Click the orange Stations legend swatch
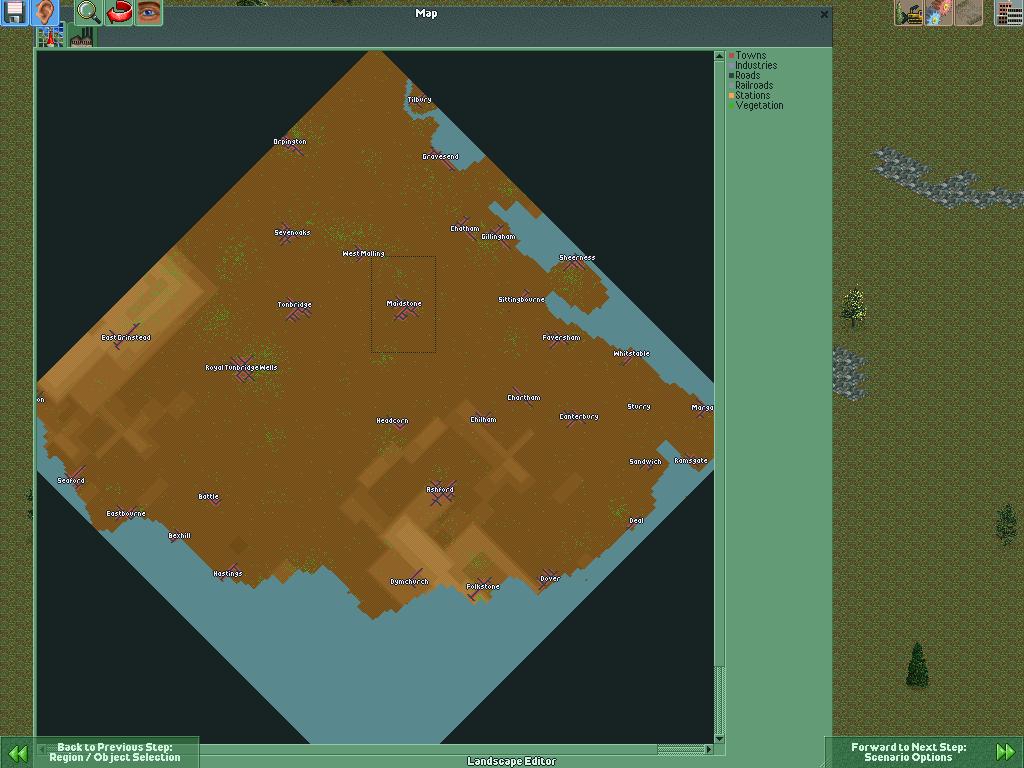1024x768 pixels. point(731,96)
